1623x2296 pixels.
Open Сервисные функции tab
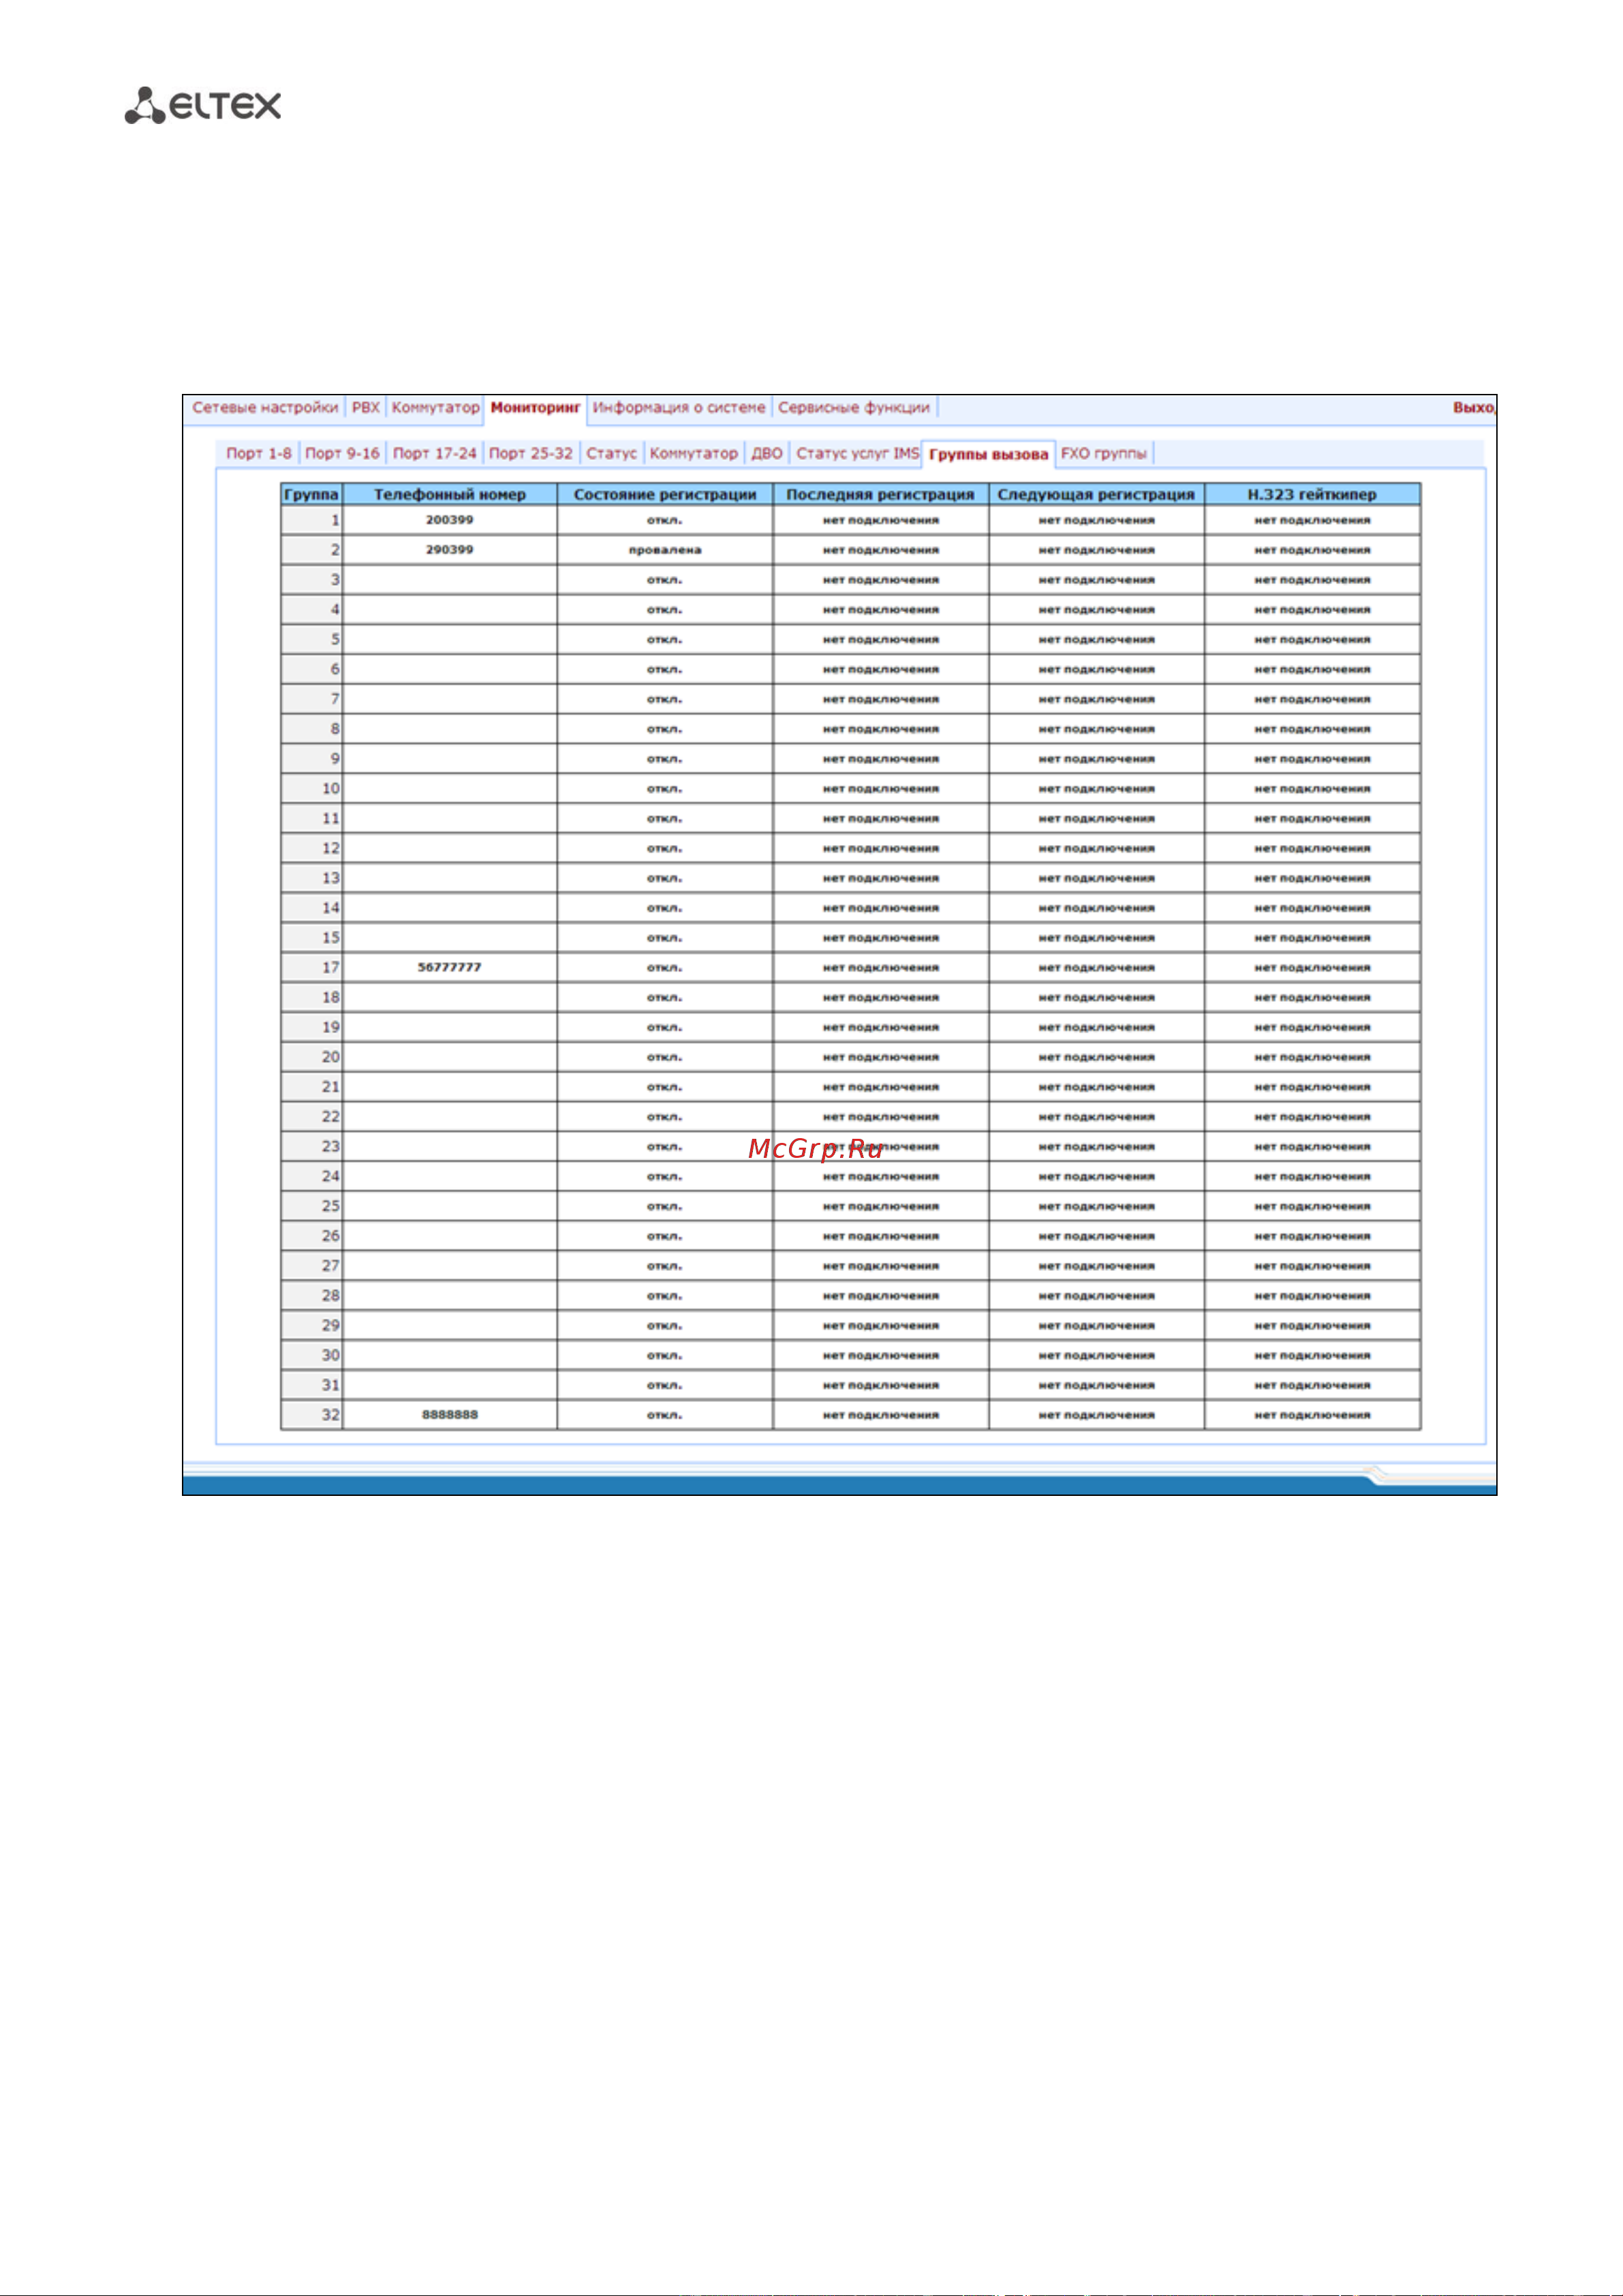pos(854,408)
